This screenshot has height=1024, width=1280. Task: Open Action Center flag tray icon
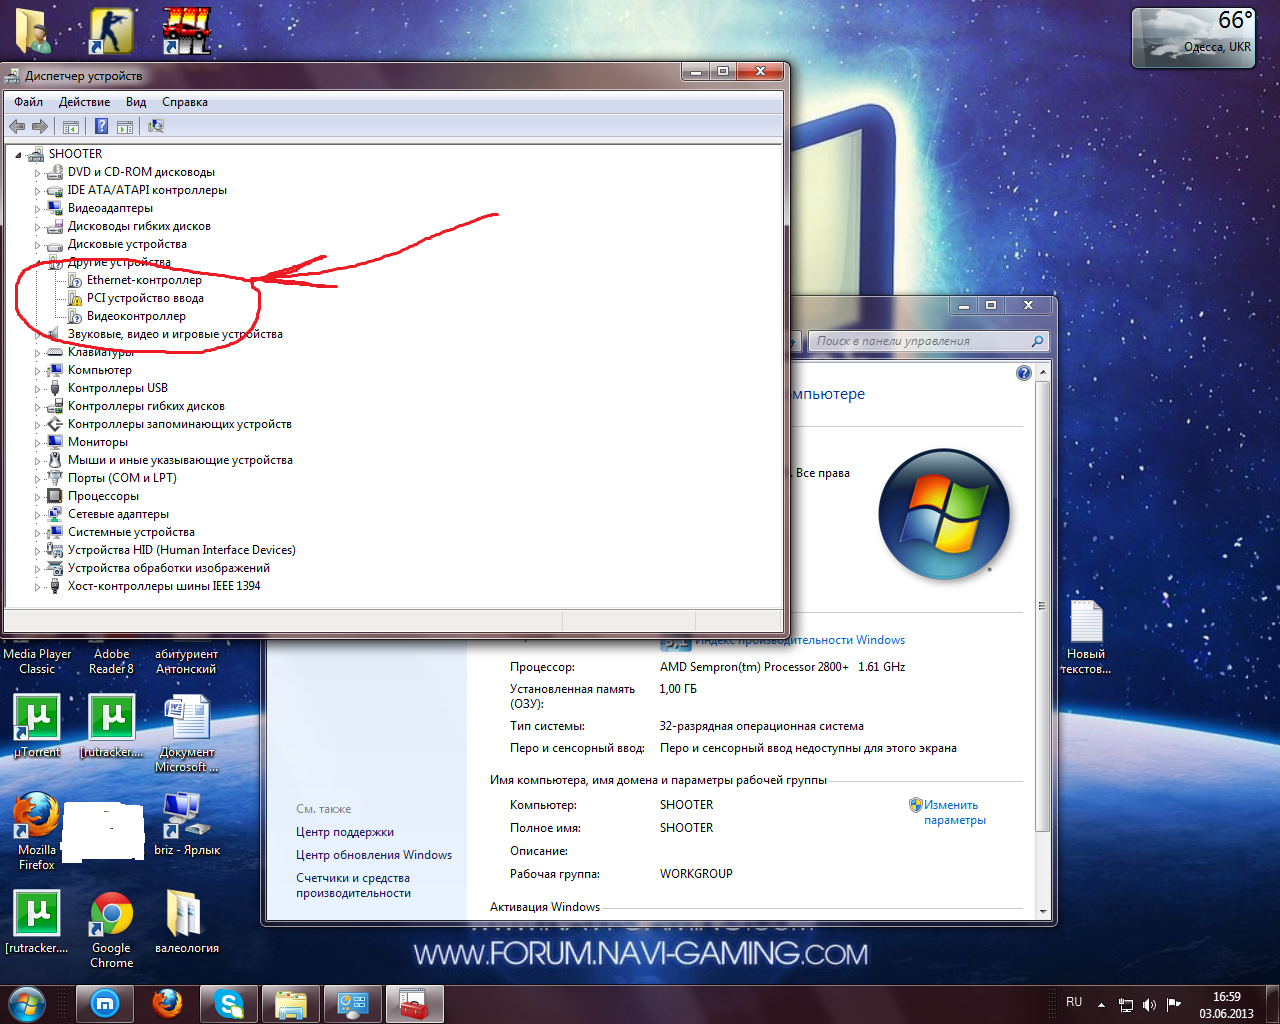pos(1174,1004)
